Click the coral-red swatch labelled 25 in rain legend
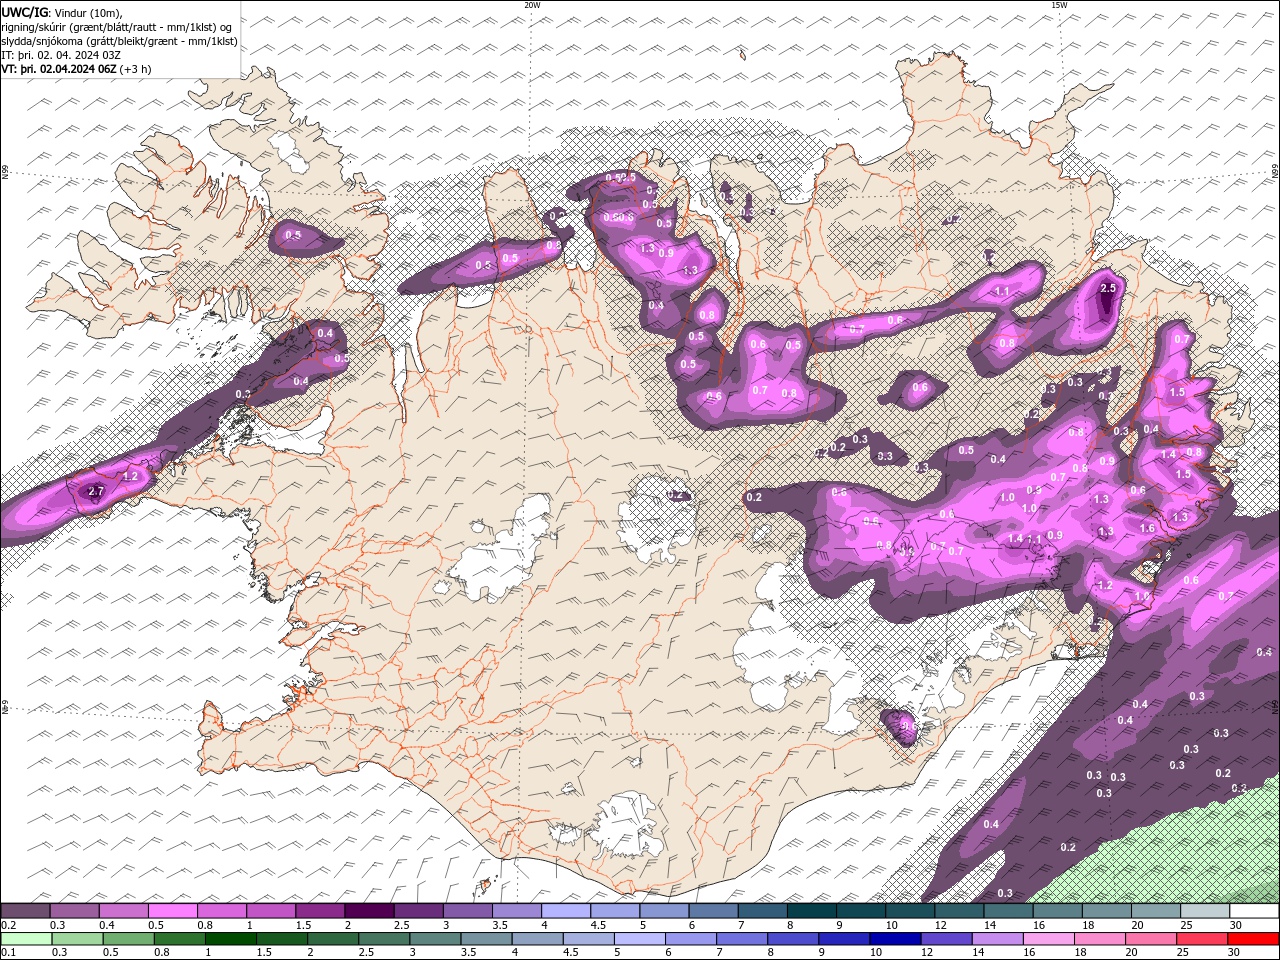Viewport: 1280px width, 960px height. [1202, 939]
